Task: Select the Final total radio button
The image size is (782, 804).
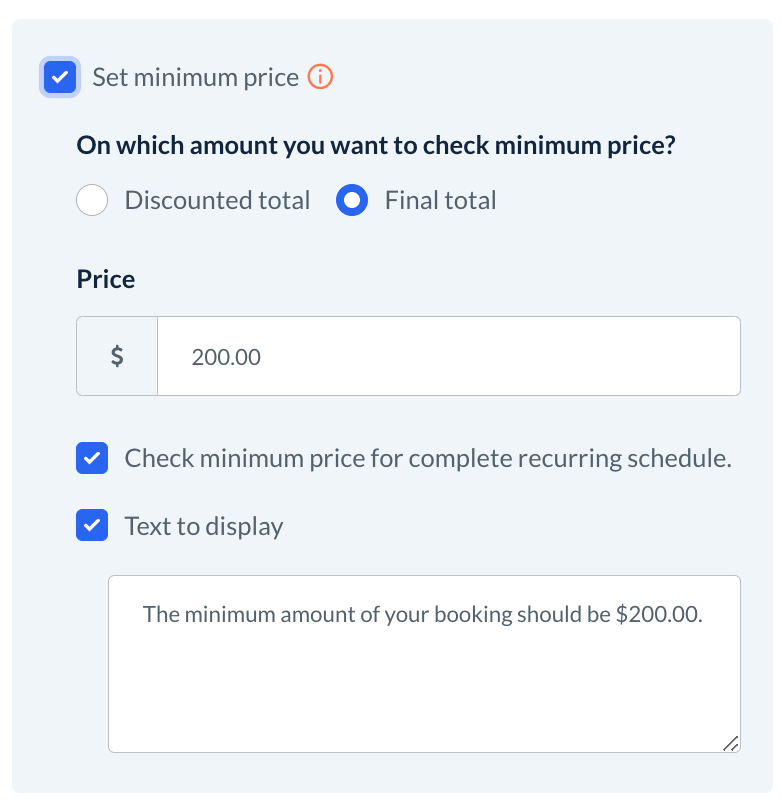Action: click(352, 200)
